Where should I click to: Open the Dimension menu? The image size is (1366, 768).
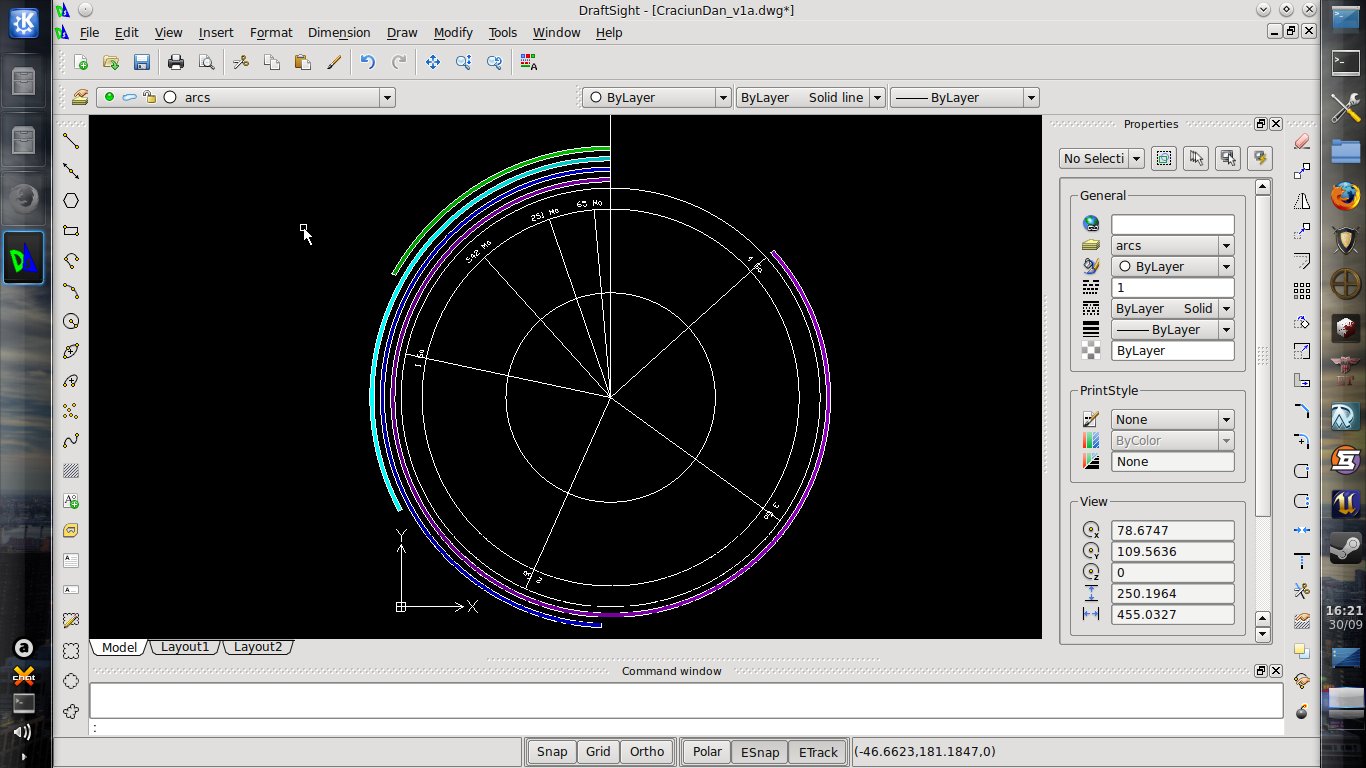pyautogui.click(x=339, y=32)
